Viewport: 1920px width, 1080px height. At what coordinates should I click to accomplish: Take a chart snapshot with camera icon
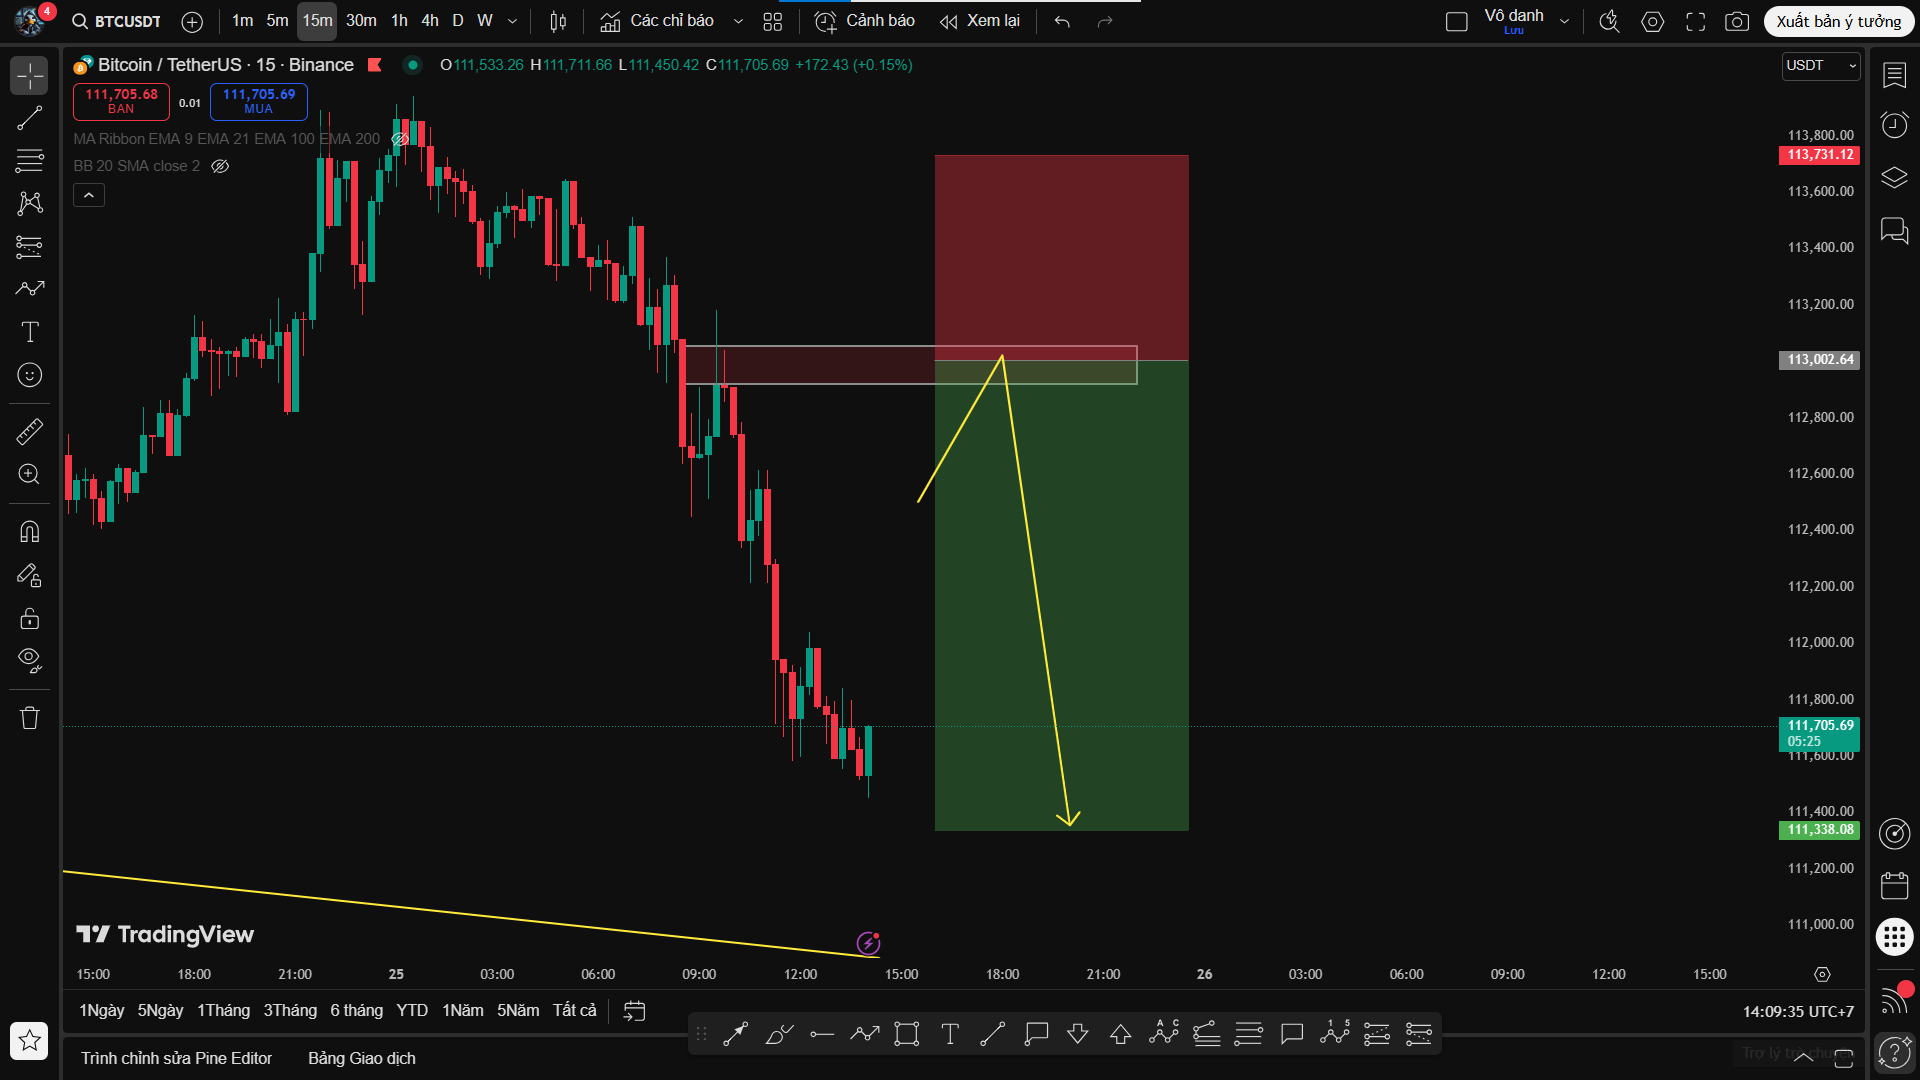1737,21
